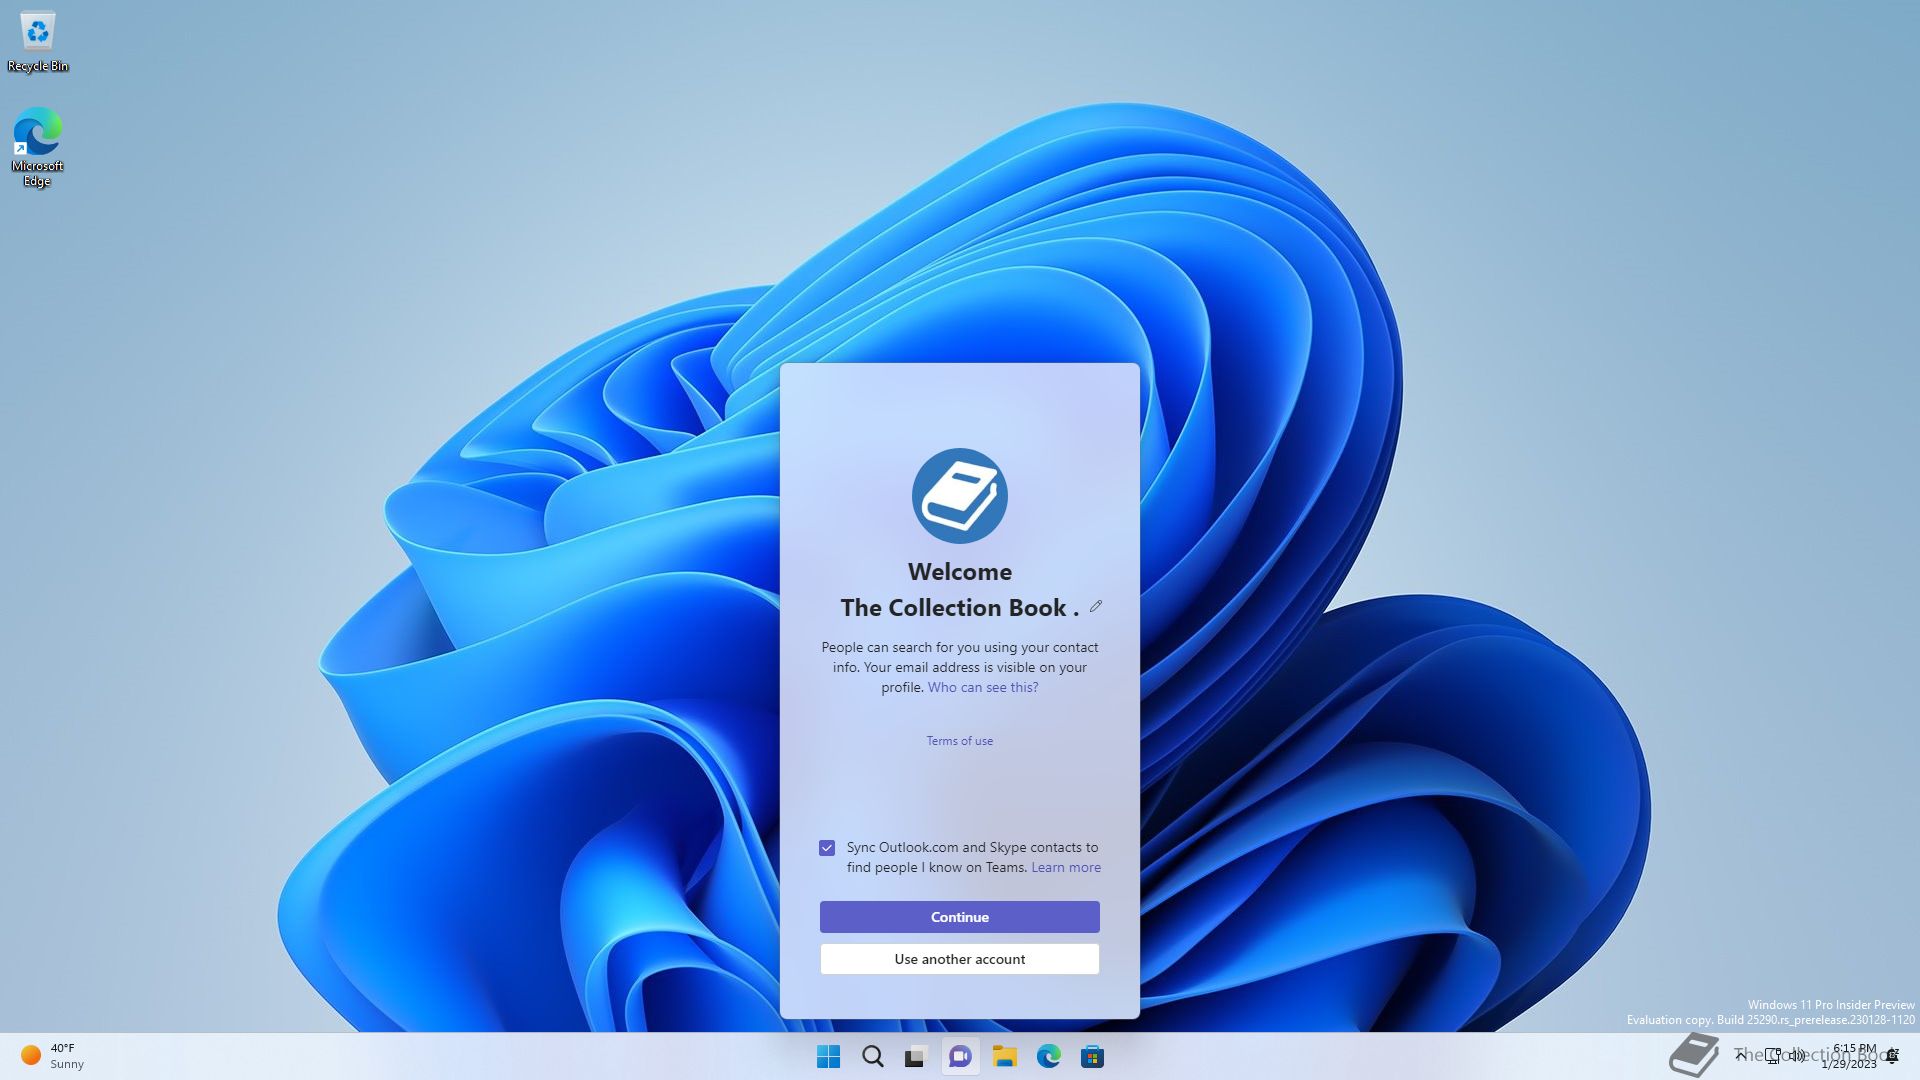Open the Windows Start menu
This screenshot has width=1920, height=1080.
coord(828,1056)
